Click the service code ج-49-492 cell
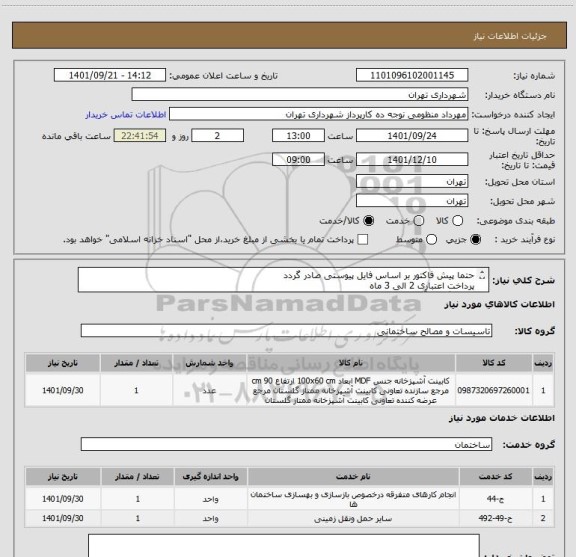Screen dimensions: 576x557 (496, 518)
